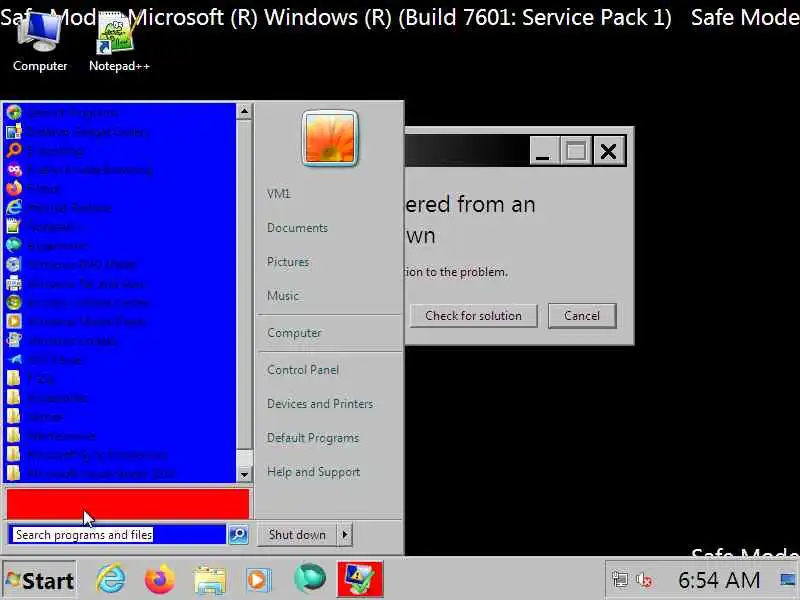
Task: Click the 6:54 AM clock
Action: pyautogui.click(x=718, y=580)
